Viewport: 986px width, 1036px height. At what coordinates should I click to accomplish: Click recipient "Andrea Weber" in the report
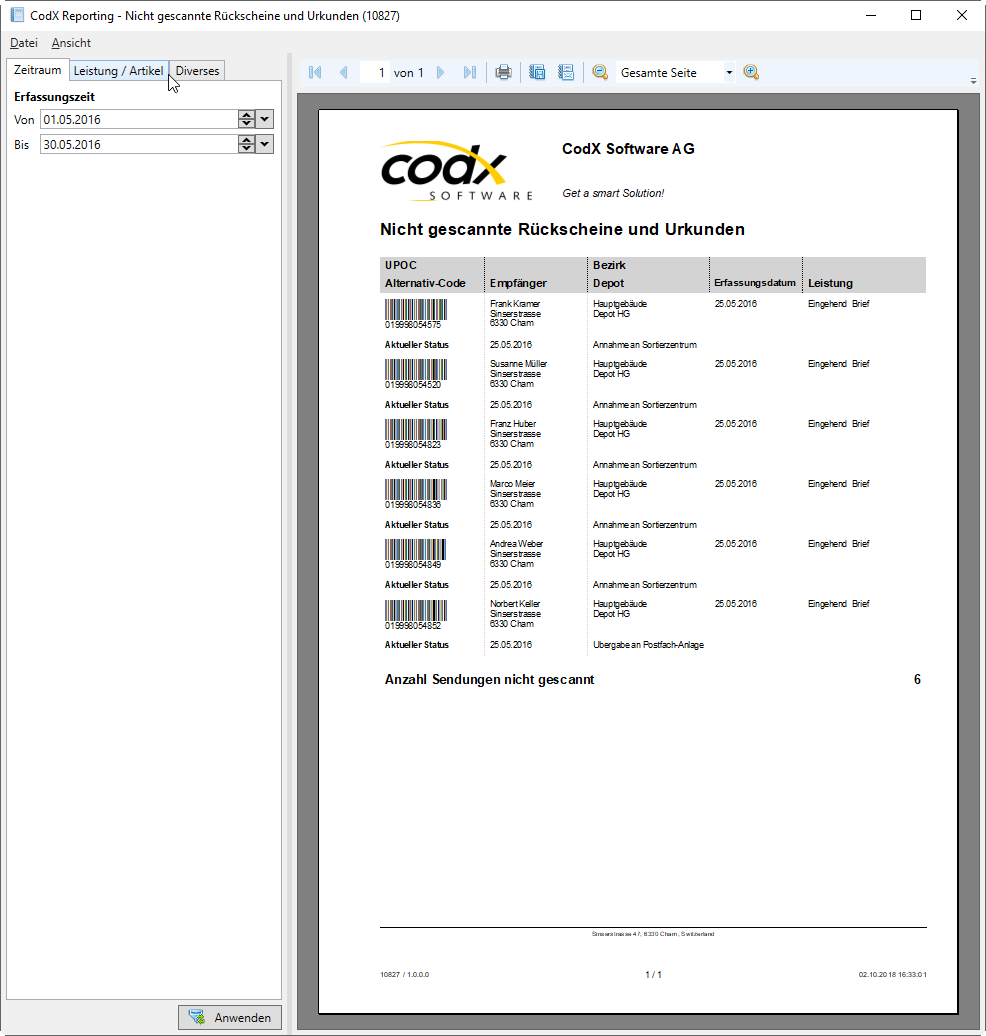[x=516, y=544]
